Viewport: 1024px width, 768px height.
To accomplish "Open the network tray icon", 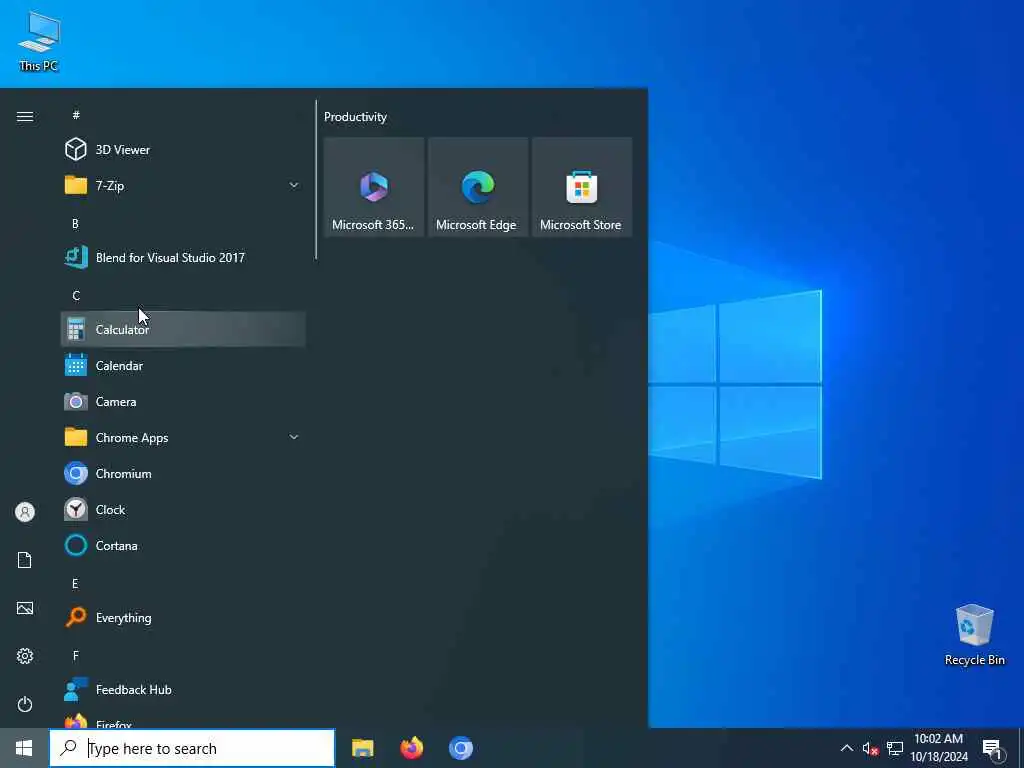I will pos(895,748).
